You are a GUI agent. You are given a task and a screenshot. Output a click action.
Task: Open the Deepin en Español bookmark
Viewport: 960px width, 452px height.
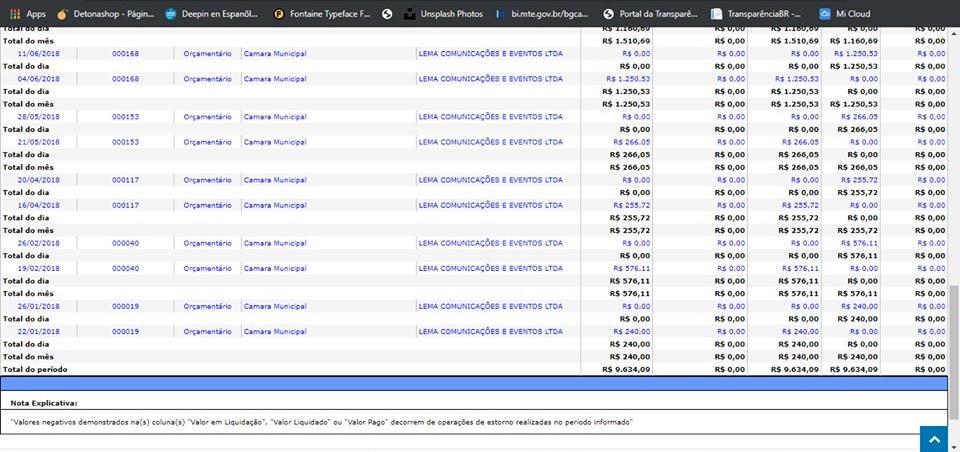[211, 14]
